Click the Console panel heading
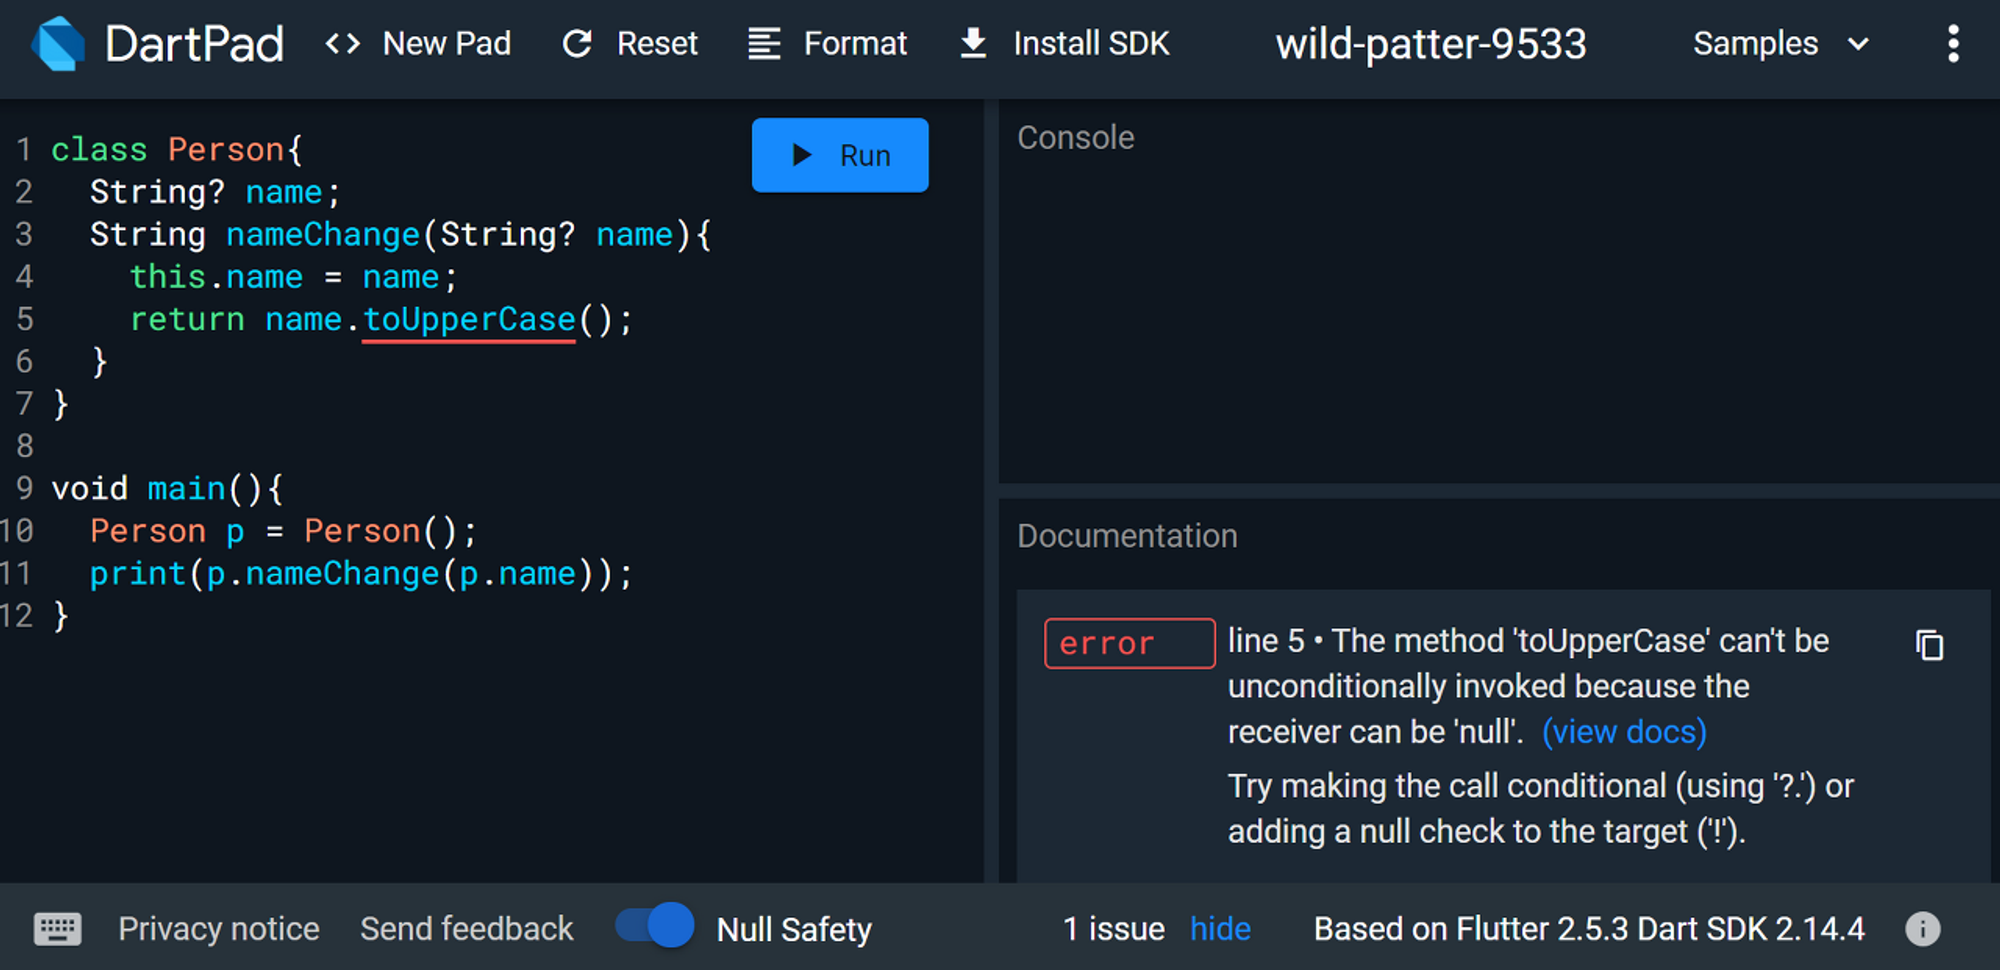Image resolution: width=2000 pixels, height=970 pixels. click(1076, 138)
